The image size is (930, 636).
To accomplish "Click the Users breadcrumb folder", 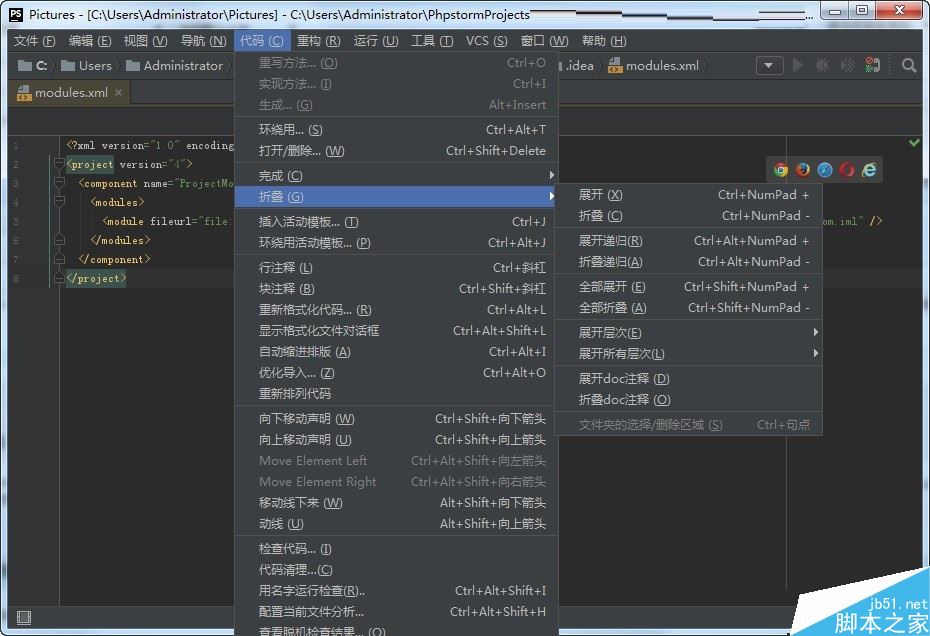I will 87,65.
